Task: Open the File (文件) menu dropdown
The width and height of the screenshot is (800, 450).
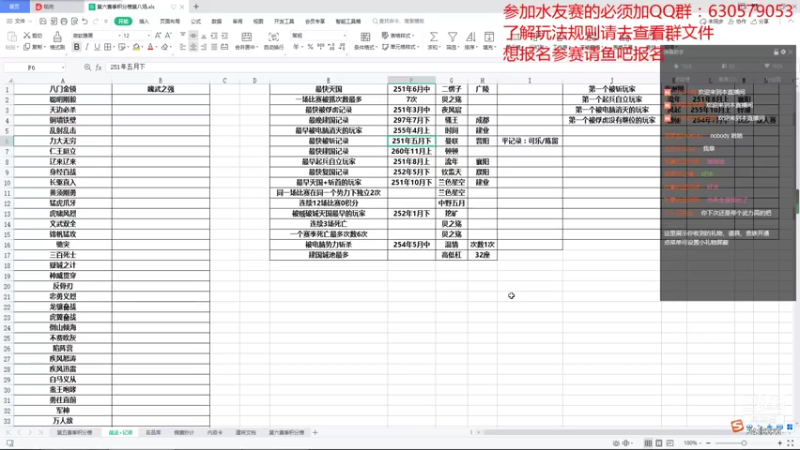Action: coord(19,21)
